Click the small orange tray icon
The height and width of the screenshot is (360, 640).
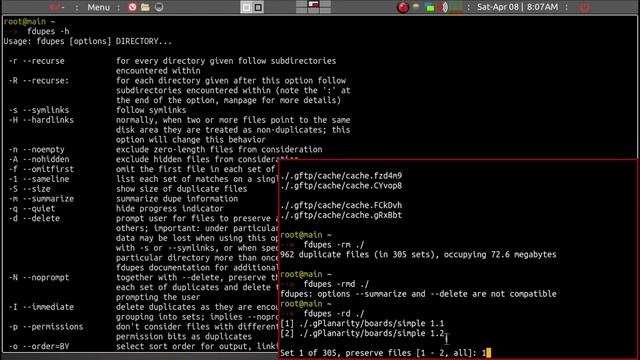[416, 7]
